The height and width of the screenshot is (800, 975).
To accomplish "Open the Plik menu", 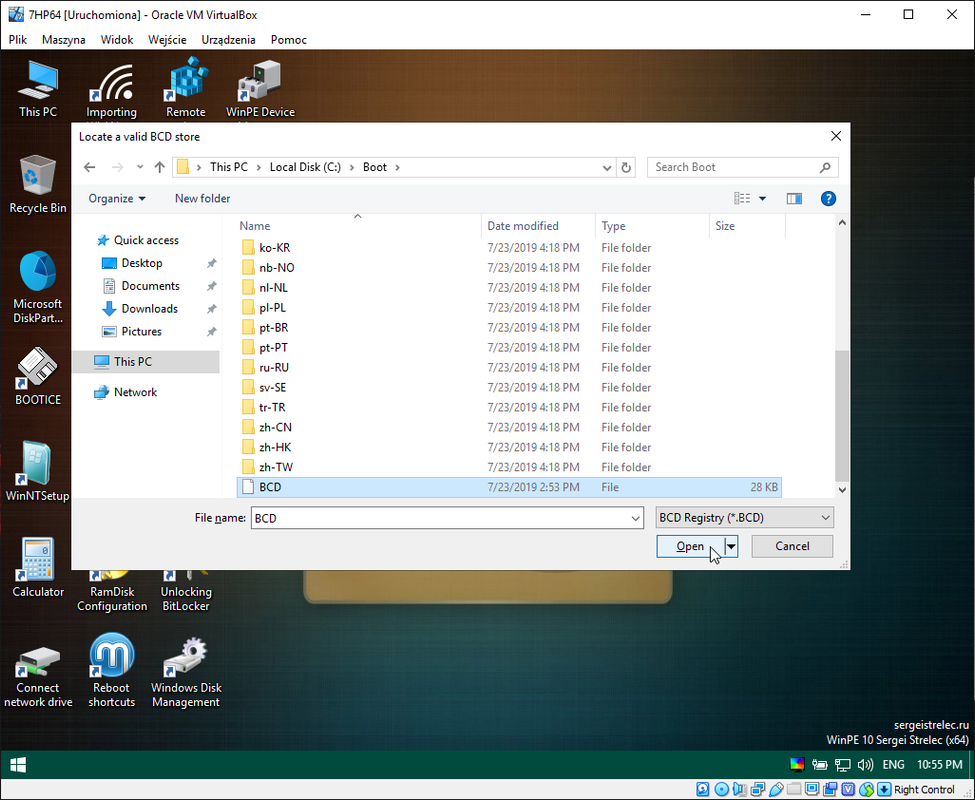I will point(18,40).
